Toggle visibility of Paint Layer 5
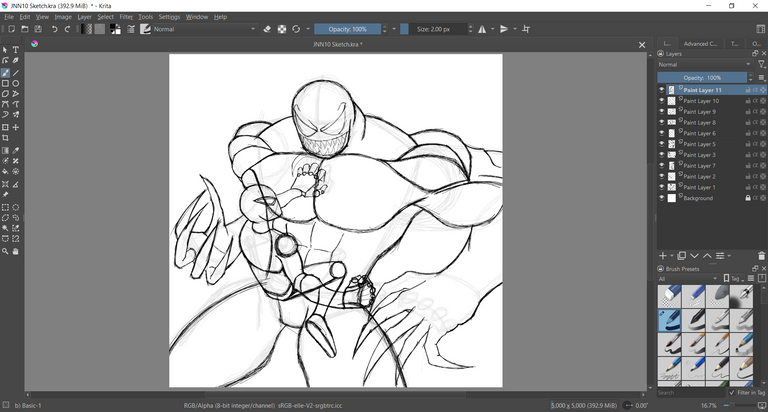The width and height of the screenshot is (768, 412). 662,144
